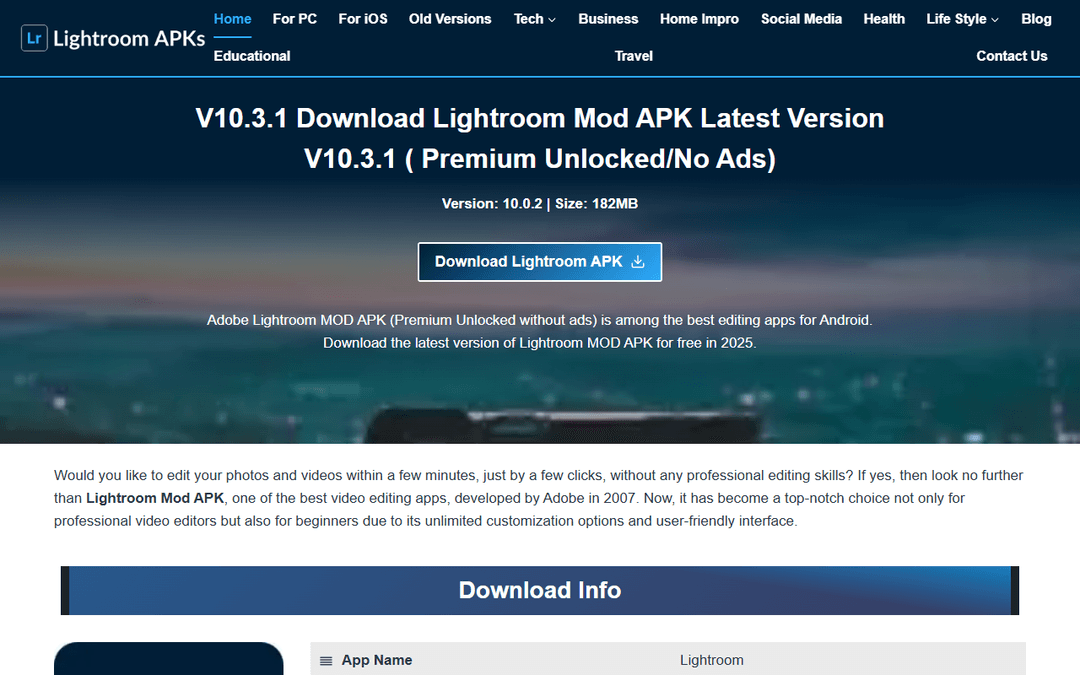
Task: Click the Lr logo icon
Action: coord(34,39)
